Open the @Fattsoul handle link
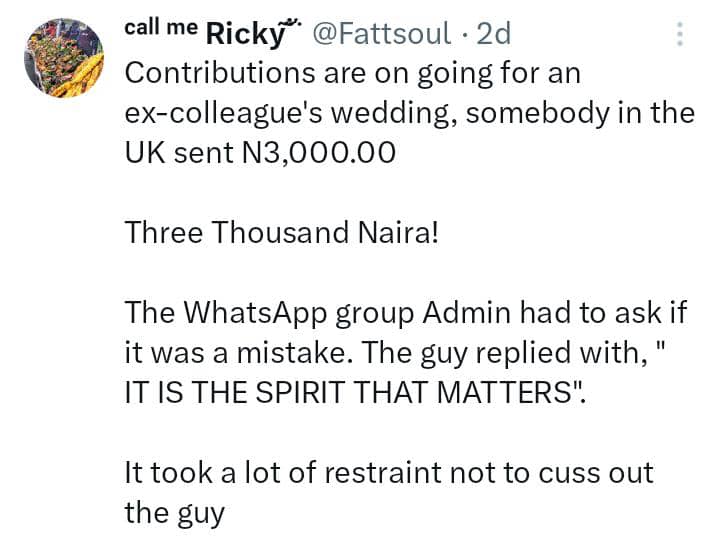 (x=382, y=33)
